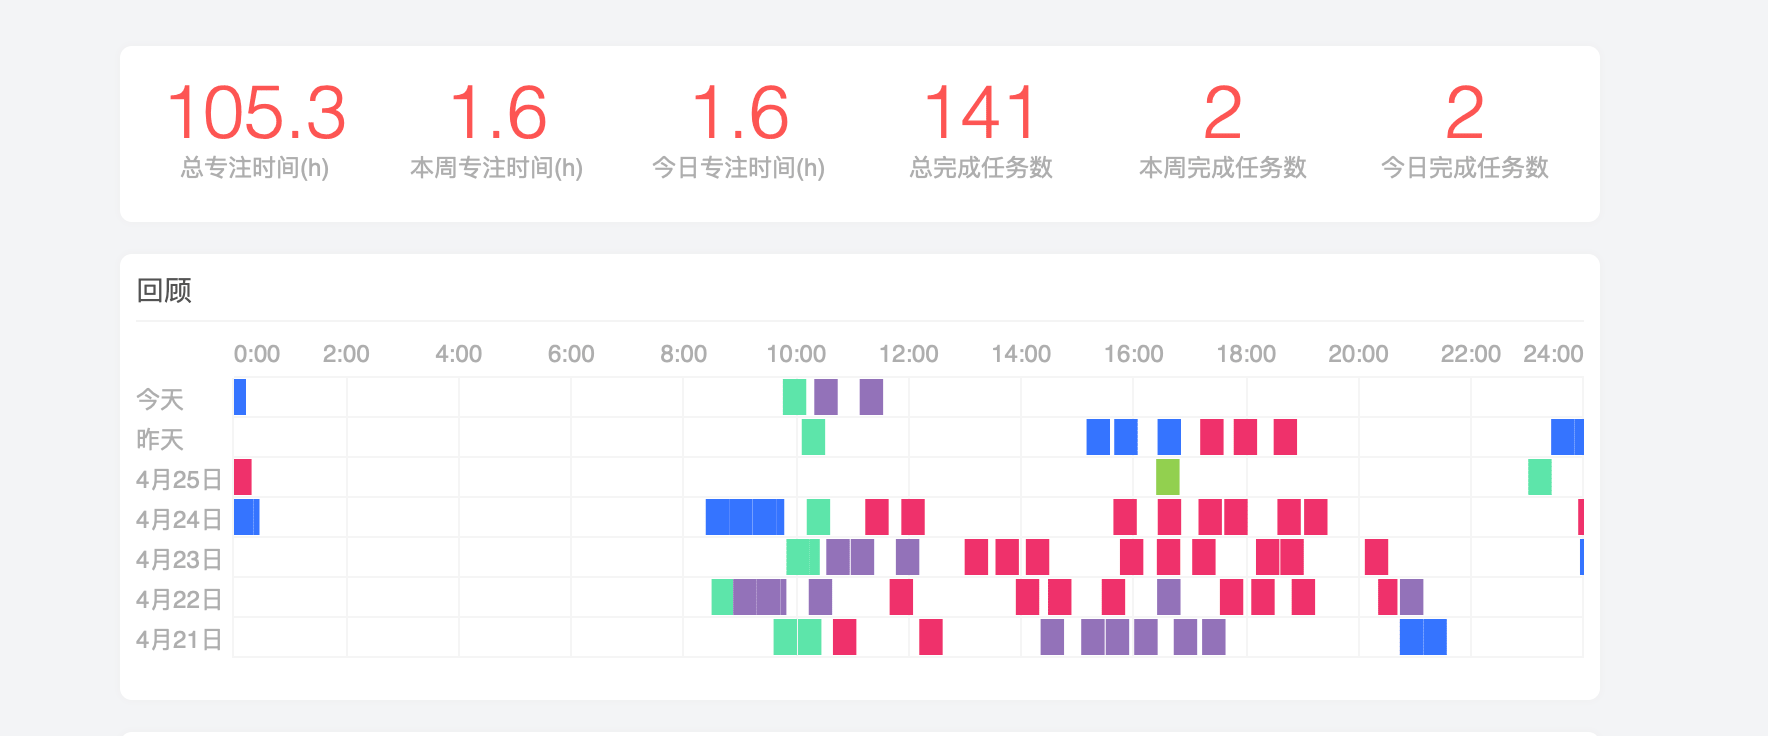Select the 总专注时间(h) label
The image size is (1768, 736).
coord(255,168)
